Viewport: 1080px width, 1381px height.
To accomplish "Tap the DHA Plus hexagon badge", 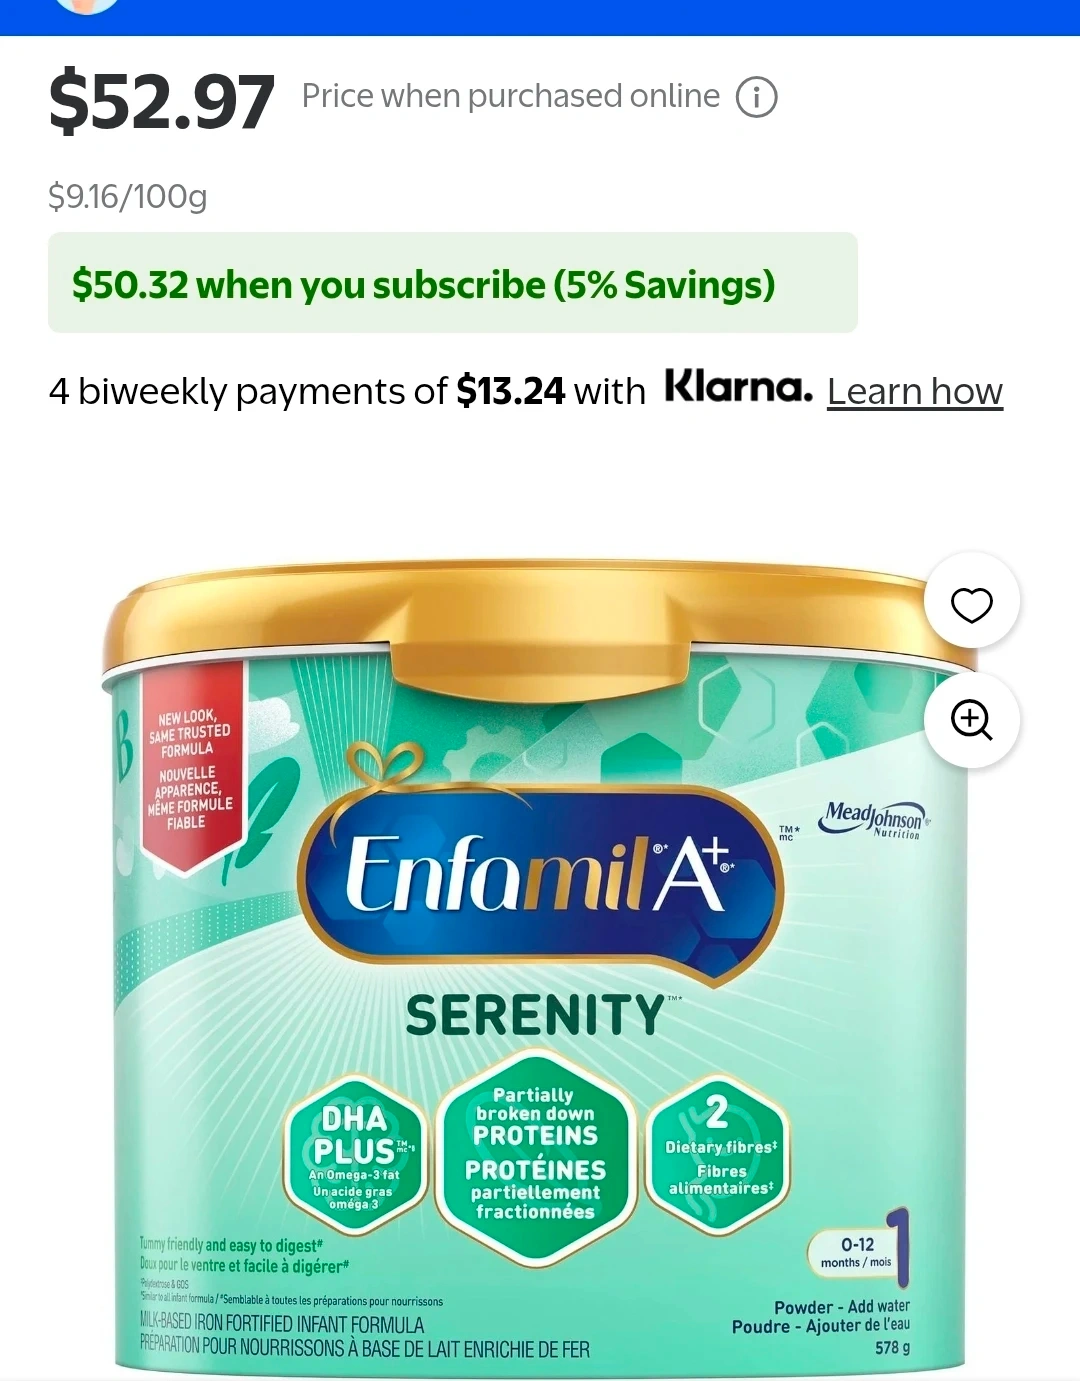I will pyautogui.click(x=356, y=1155).
